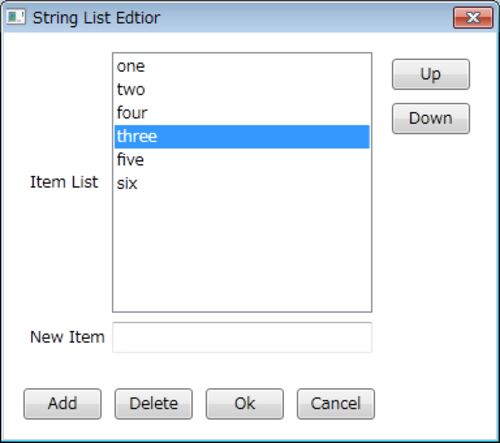Confirm changes with the Ok button
500x443 pixels.
[245, 404]
